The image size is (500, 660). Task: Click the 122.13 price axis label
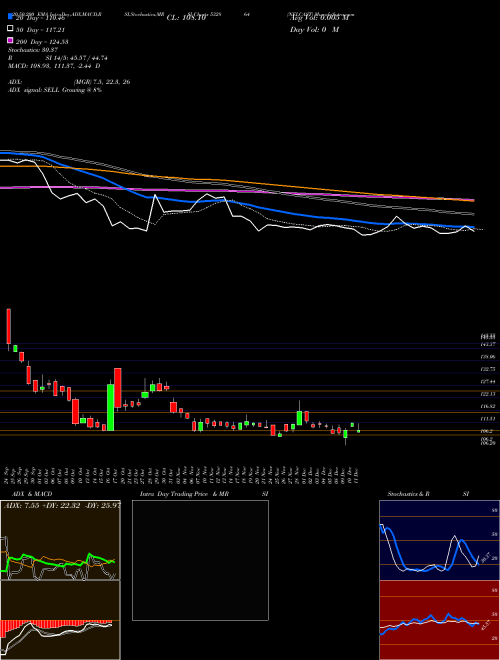coord(490,394)
